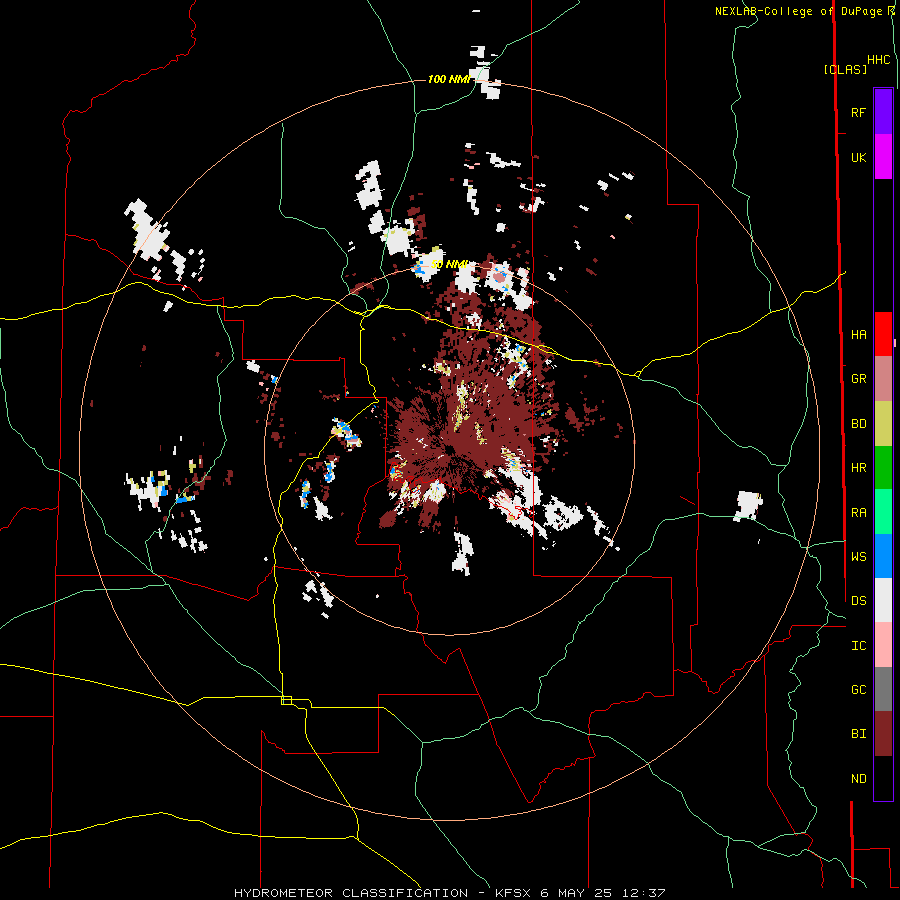Select the white DS color swatch
The height and width of the screenshot is (900, 900).
tap(883, 600)
